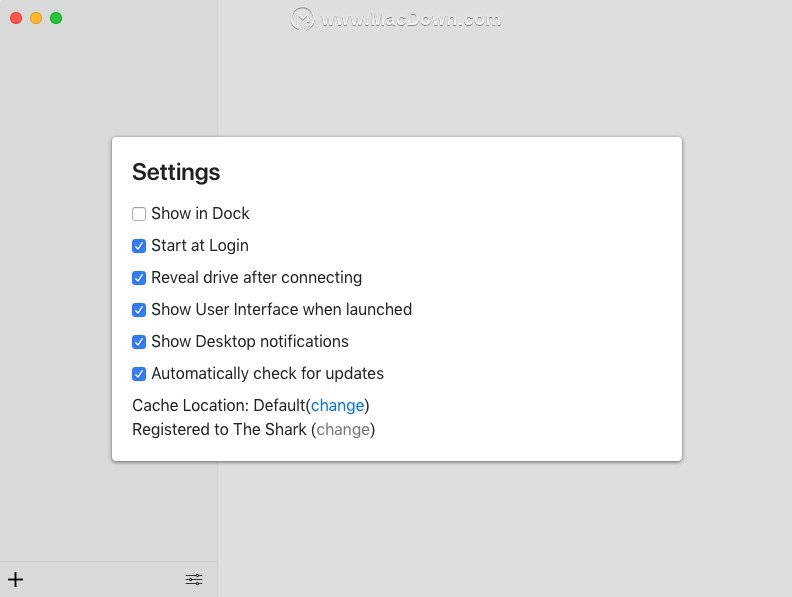Add a new connection with plus icon

pyautogui.click(x=16, y=579)
